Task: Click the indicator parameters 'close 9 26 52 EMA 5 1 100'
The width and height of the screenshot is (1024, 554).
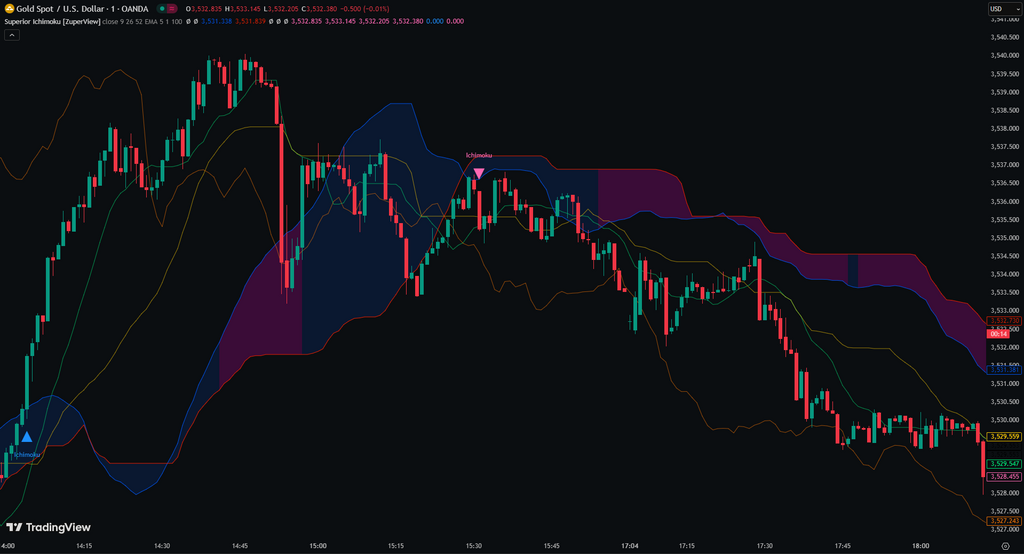Action: pos(142,22)
